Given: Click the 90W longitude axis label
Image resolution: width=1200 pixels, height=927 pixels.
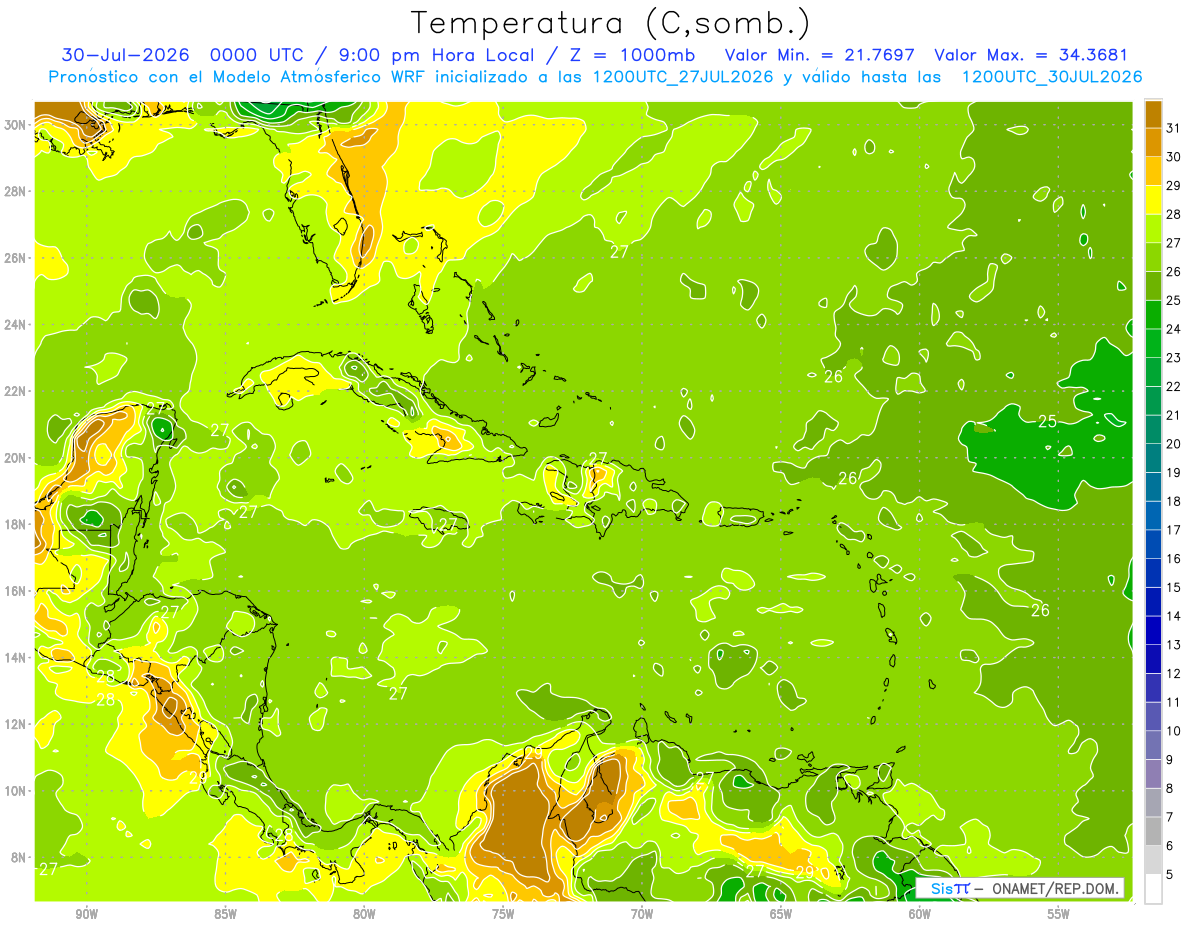Looking at the screenshot, I should [86, 914].
